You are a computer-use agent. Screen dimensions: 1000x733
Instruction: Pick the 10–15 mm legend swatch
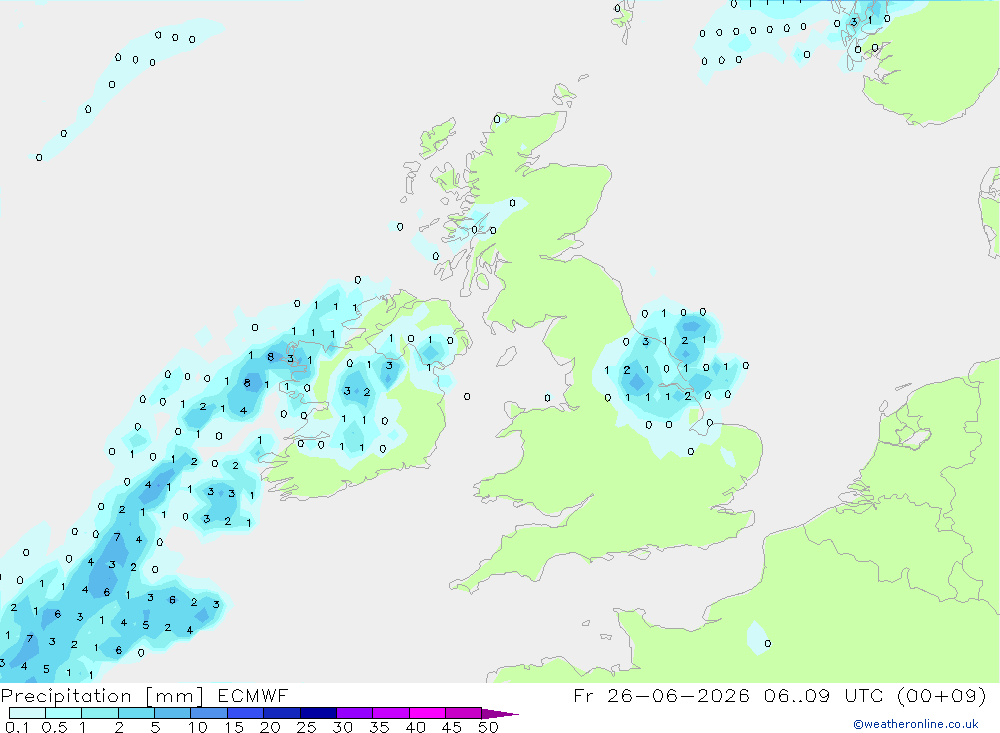(209, 713)
